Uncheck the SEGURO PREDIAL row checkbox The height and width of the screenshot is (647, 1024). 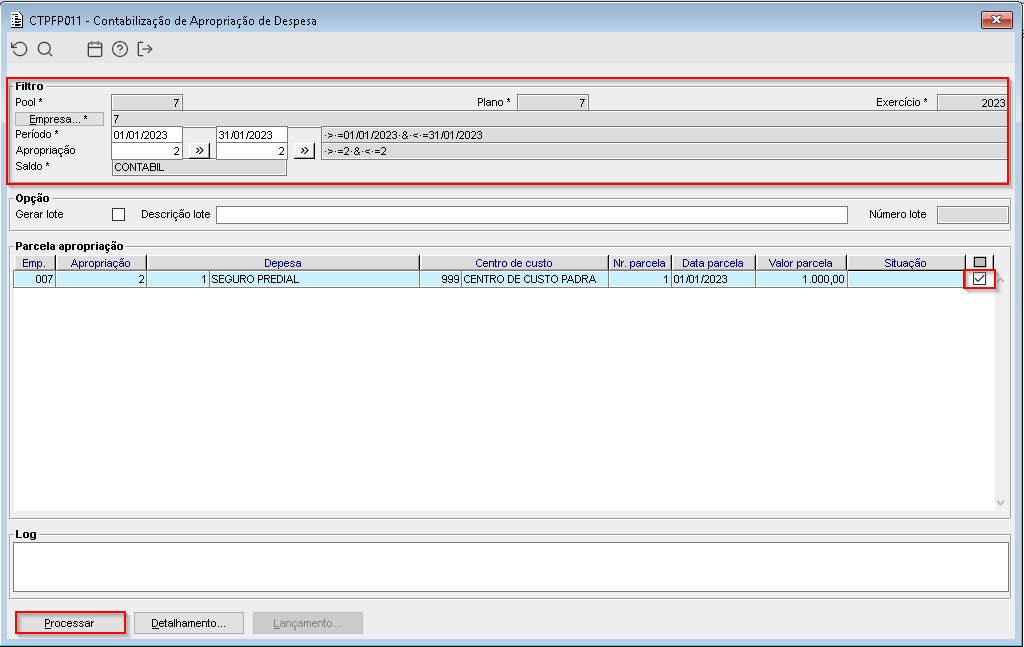click(x=979, y=279)
